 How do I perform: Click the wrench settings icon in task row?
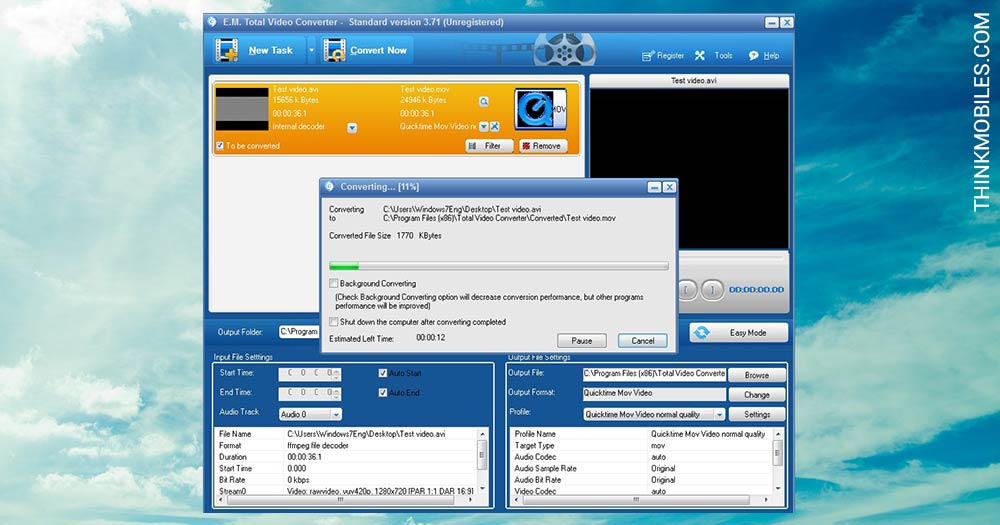point(494,126)
